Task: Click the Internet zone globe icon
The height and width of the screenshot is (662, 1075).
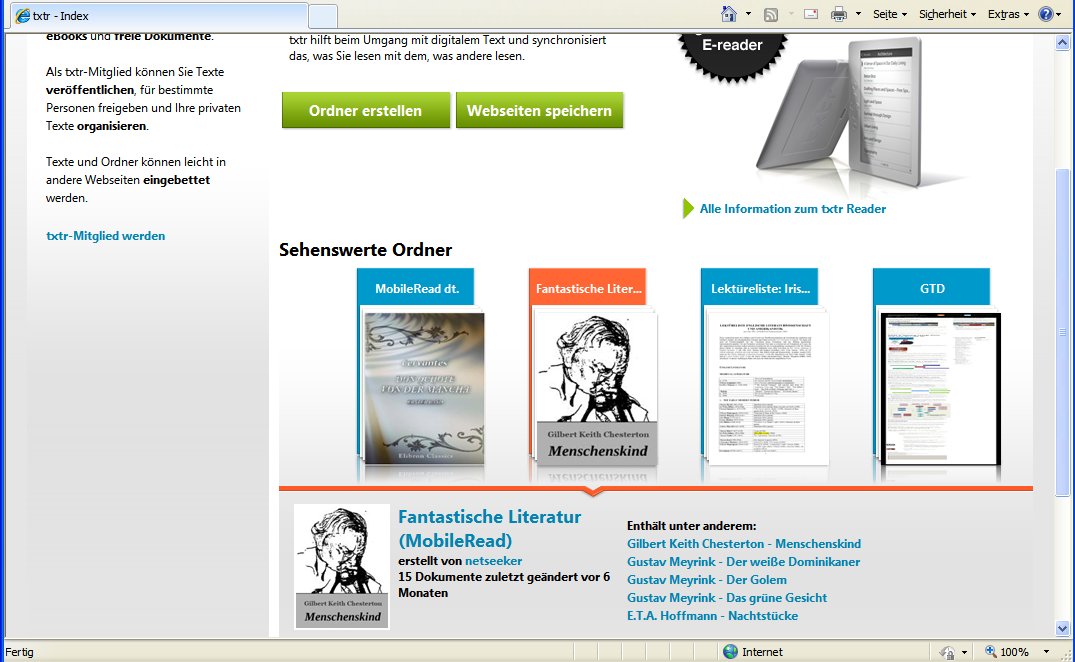Action: pos(730,652)
